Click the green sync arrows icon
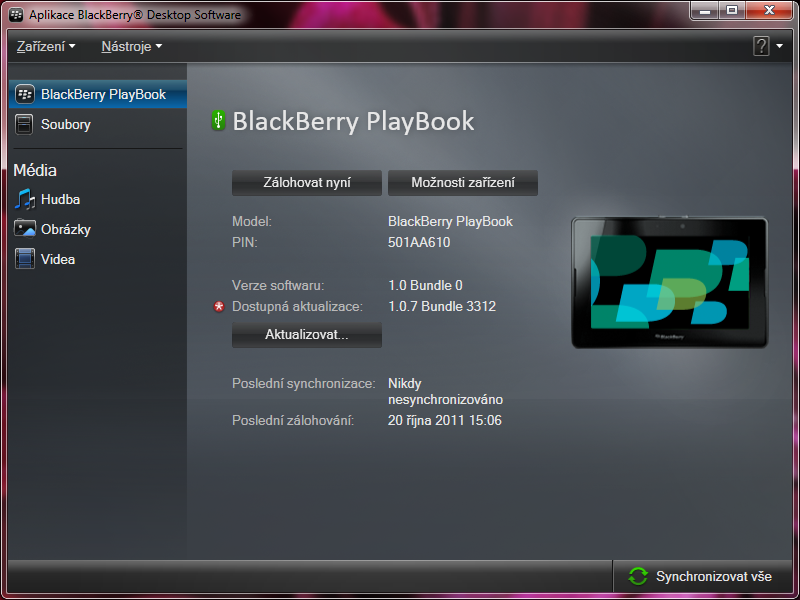The image size is (800, 600). point(638,577)
